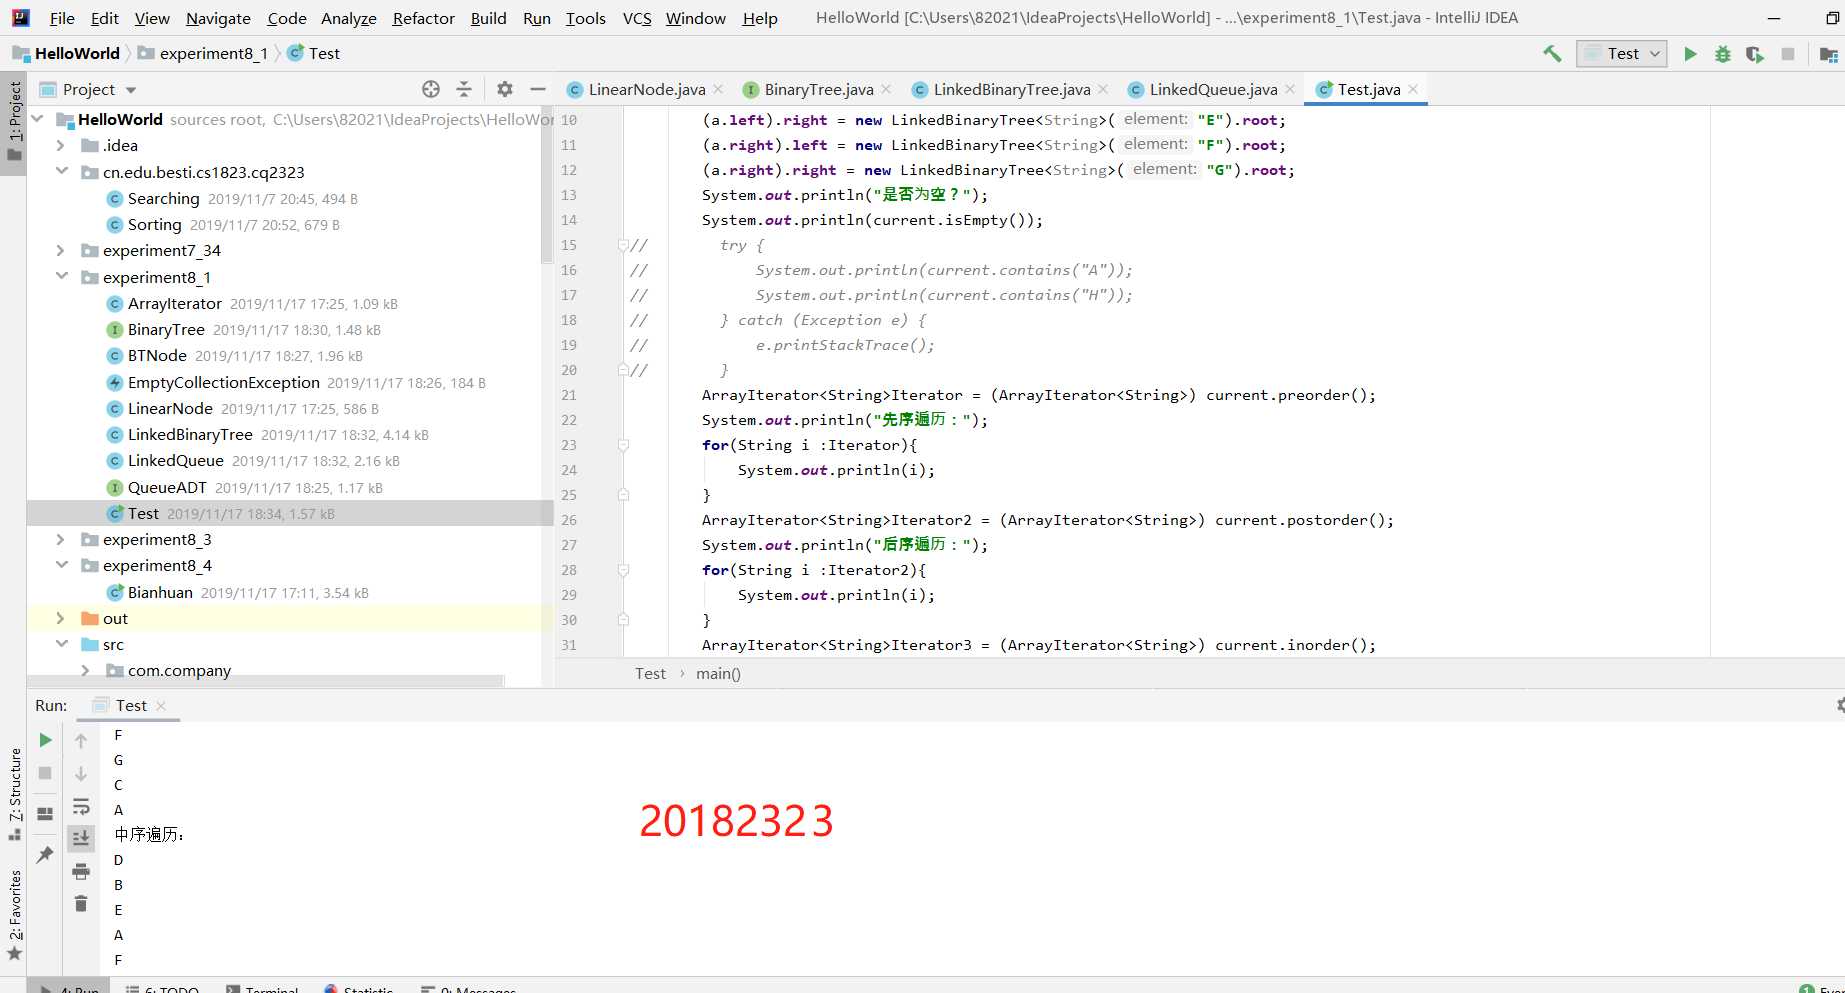Close the Test tab in the Run panel
The height and width of the screenshot is (993, 1845).
coord(161,706)
